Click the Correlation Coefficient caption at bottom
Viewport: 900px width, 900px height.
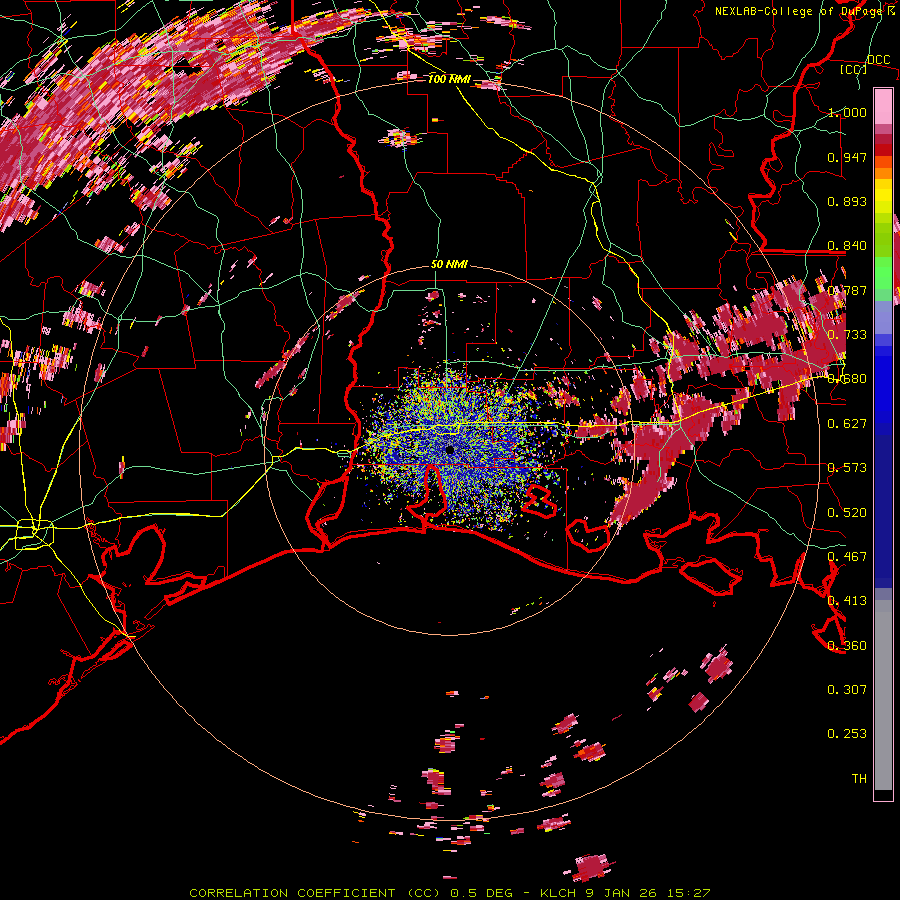450,893
